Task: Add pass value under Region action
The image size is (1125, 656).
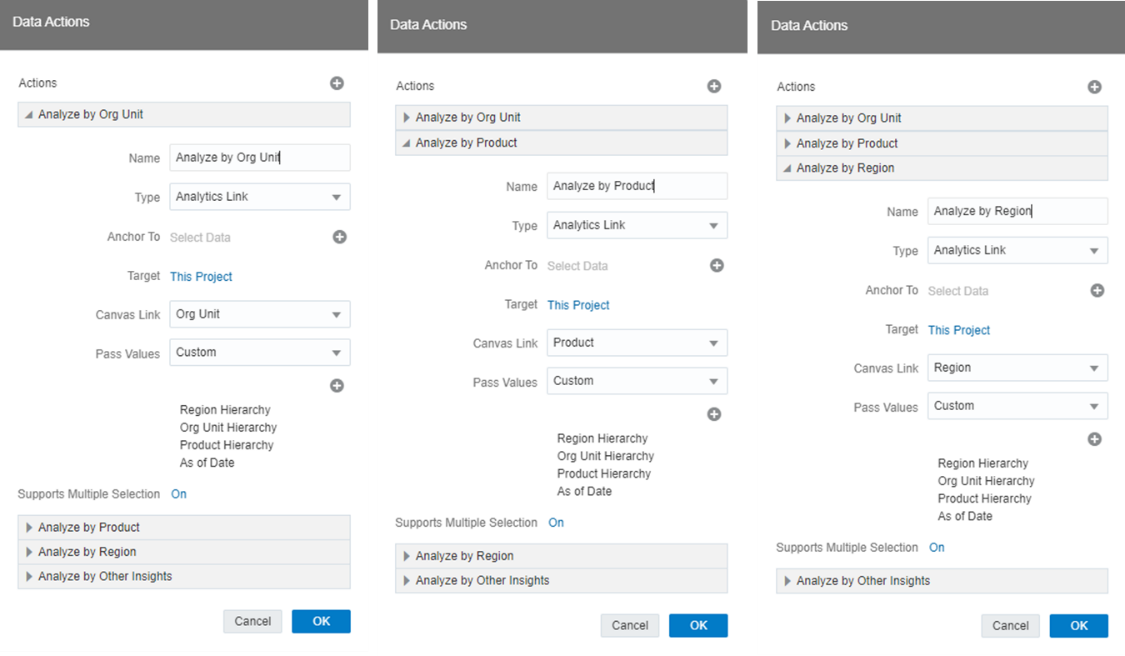Action: coord(1094,439)
